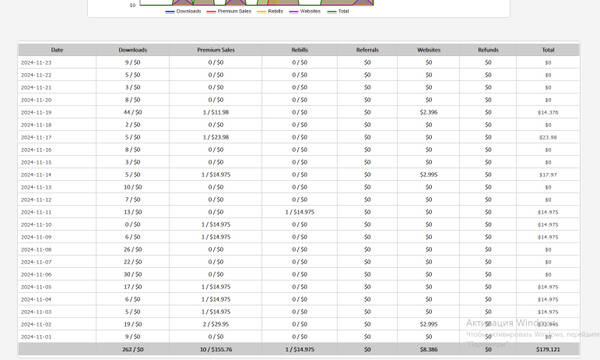The width and height of the screenshot is (600, 360).
Task: Click the 2 / $29.95 premium sales cell
Action: pyautogui.click(x=216, y=324)
